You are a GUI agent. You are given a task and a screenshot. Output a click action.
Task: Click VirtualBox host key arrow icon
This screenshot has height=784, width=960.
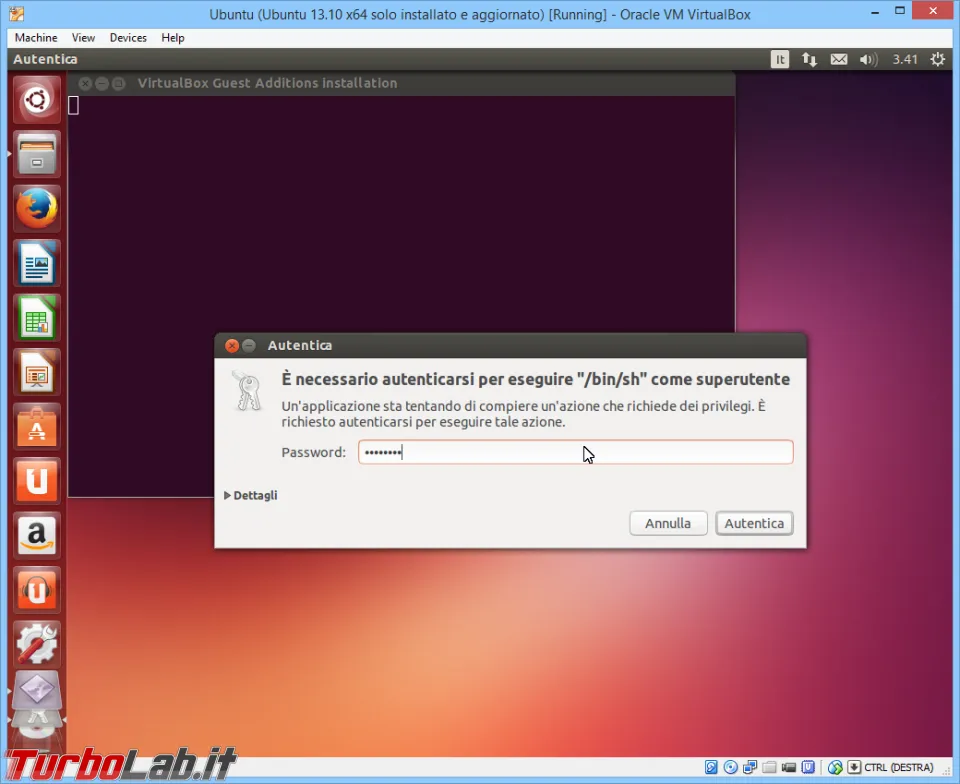click(854, 767)
